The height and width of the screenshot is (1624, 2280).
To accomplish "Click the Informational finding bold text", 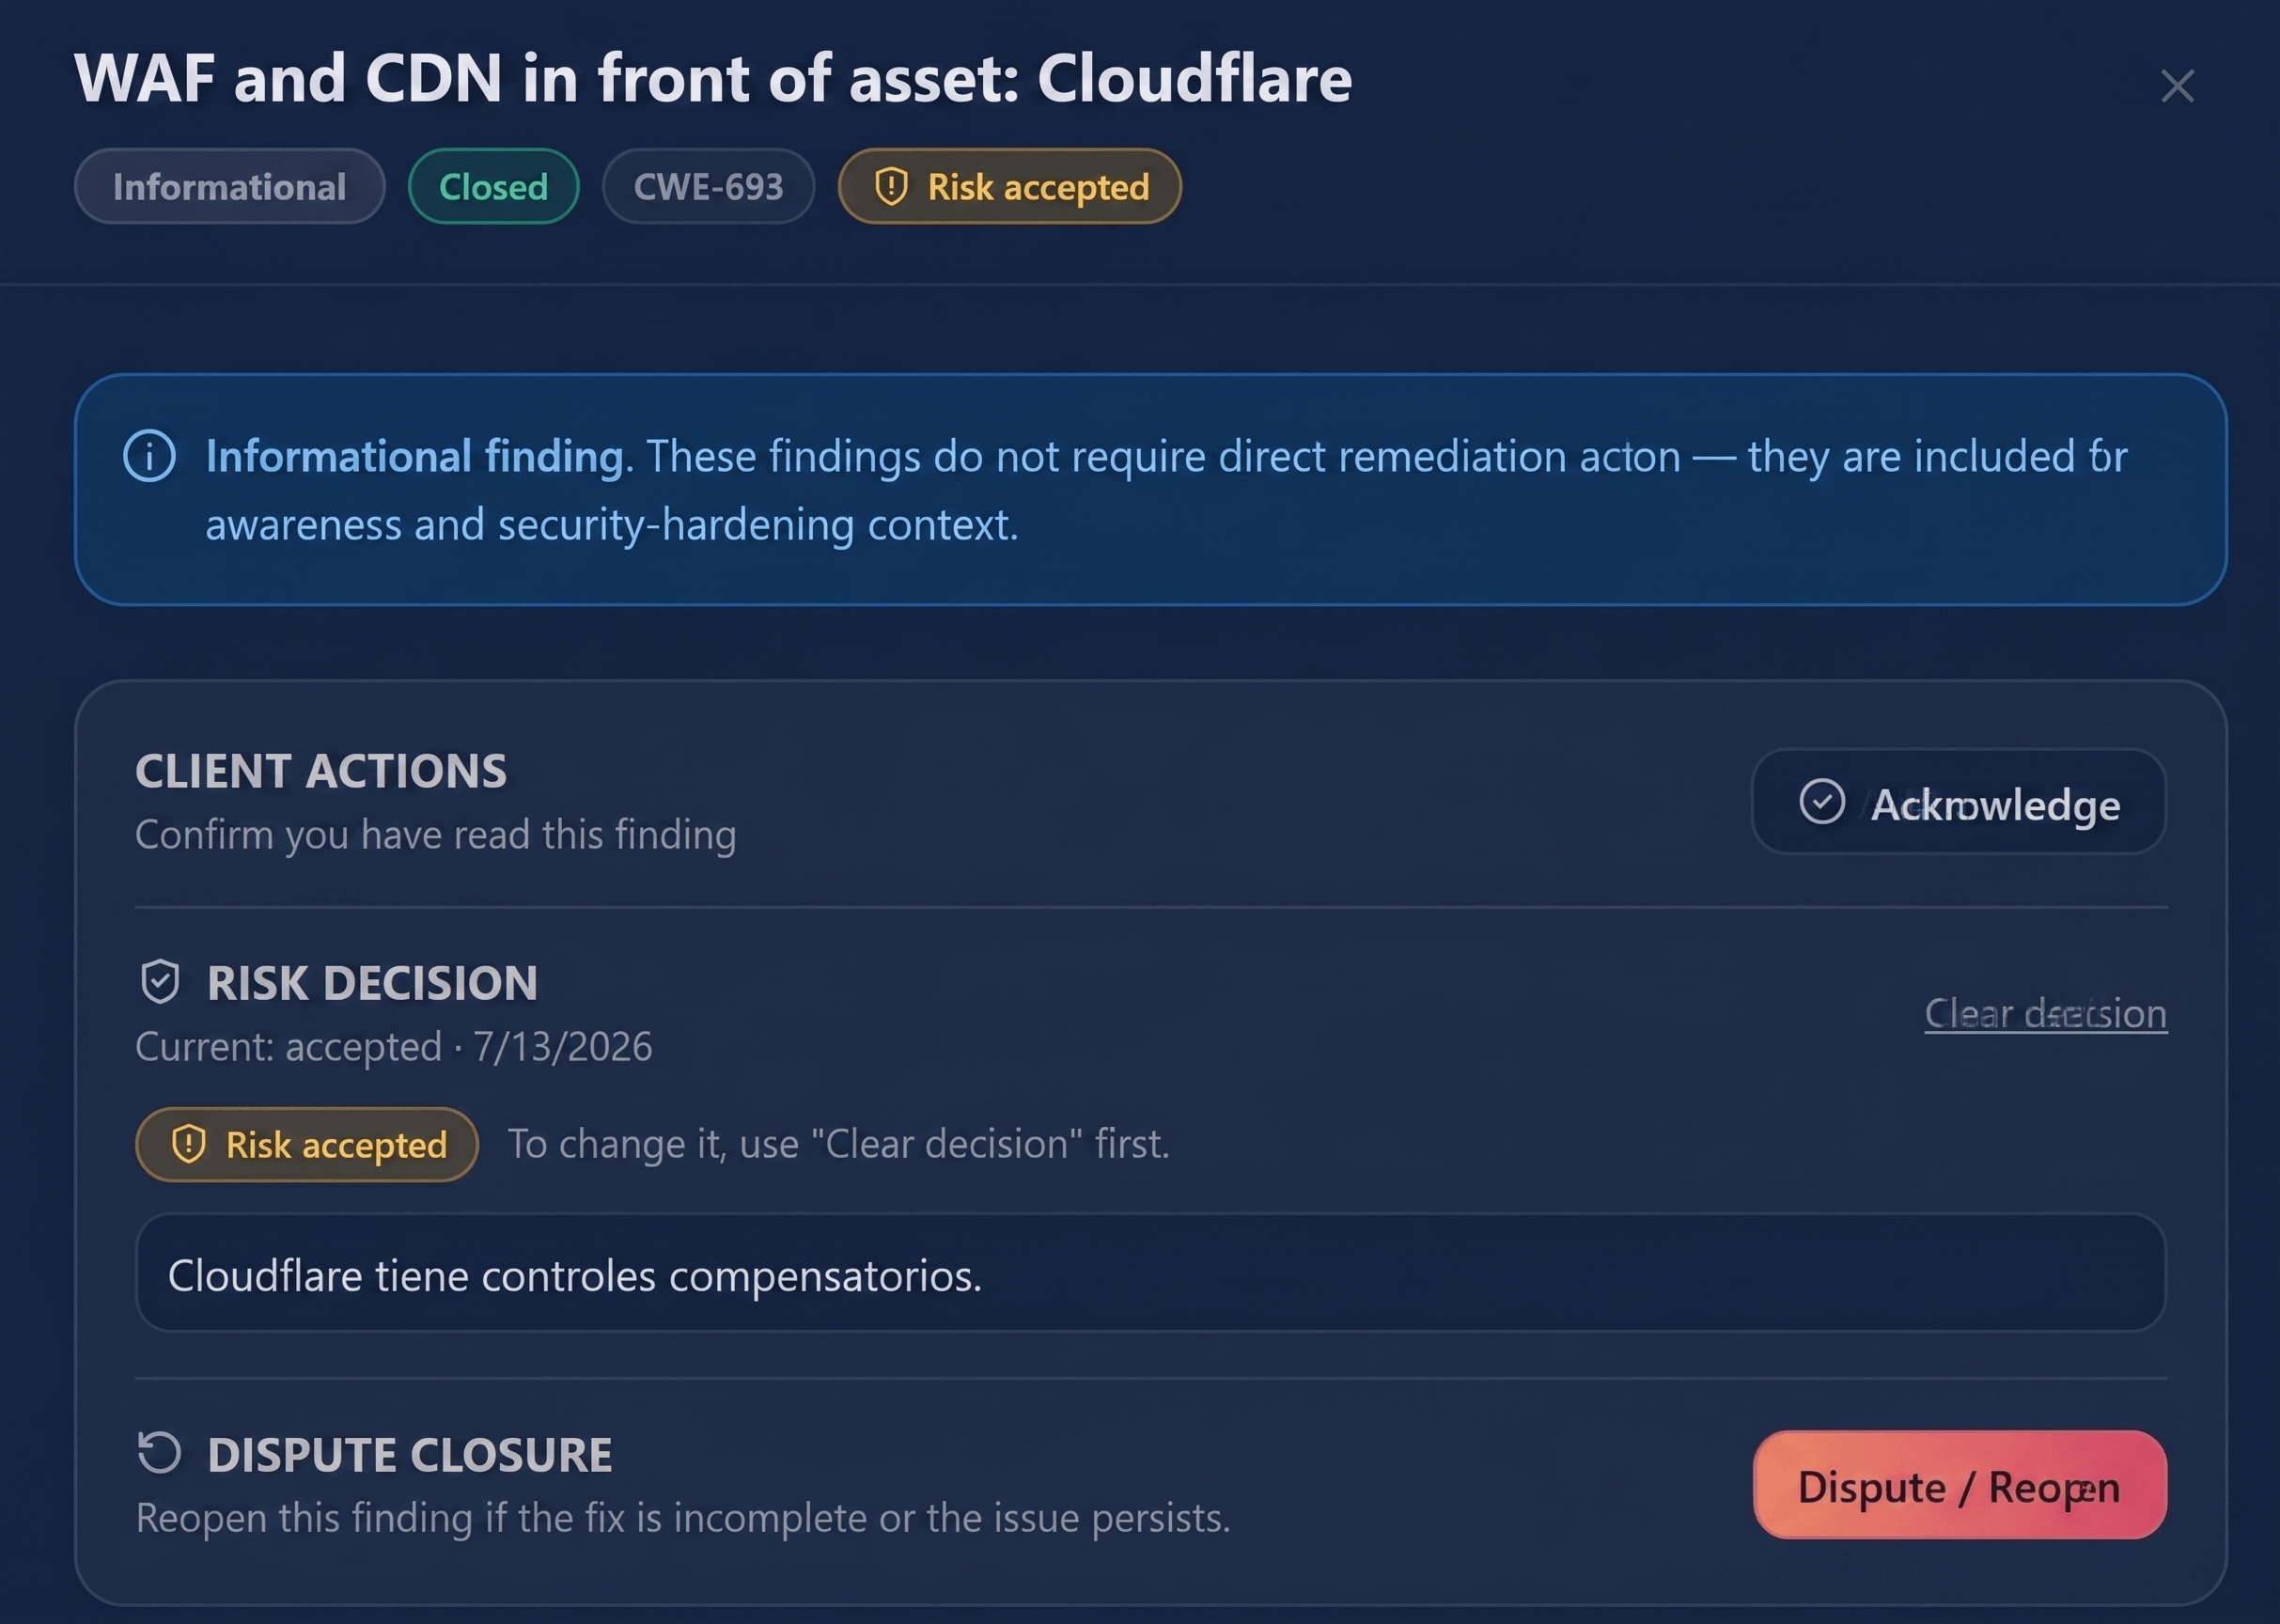I will pyautogui.click(x=415, y=457).
